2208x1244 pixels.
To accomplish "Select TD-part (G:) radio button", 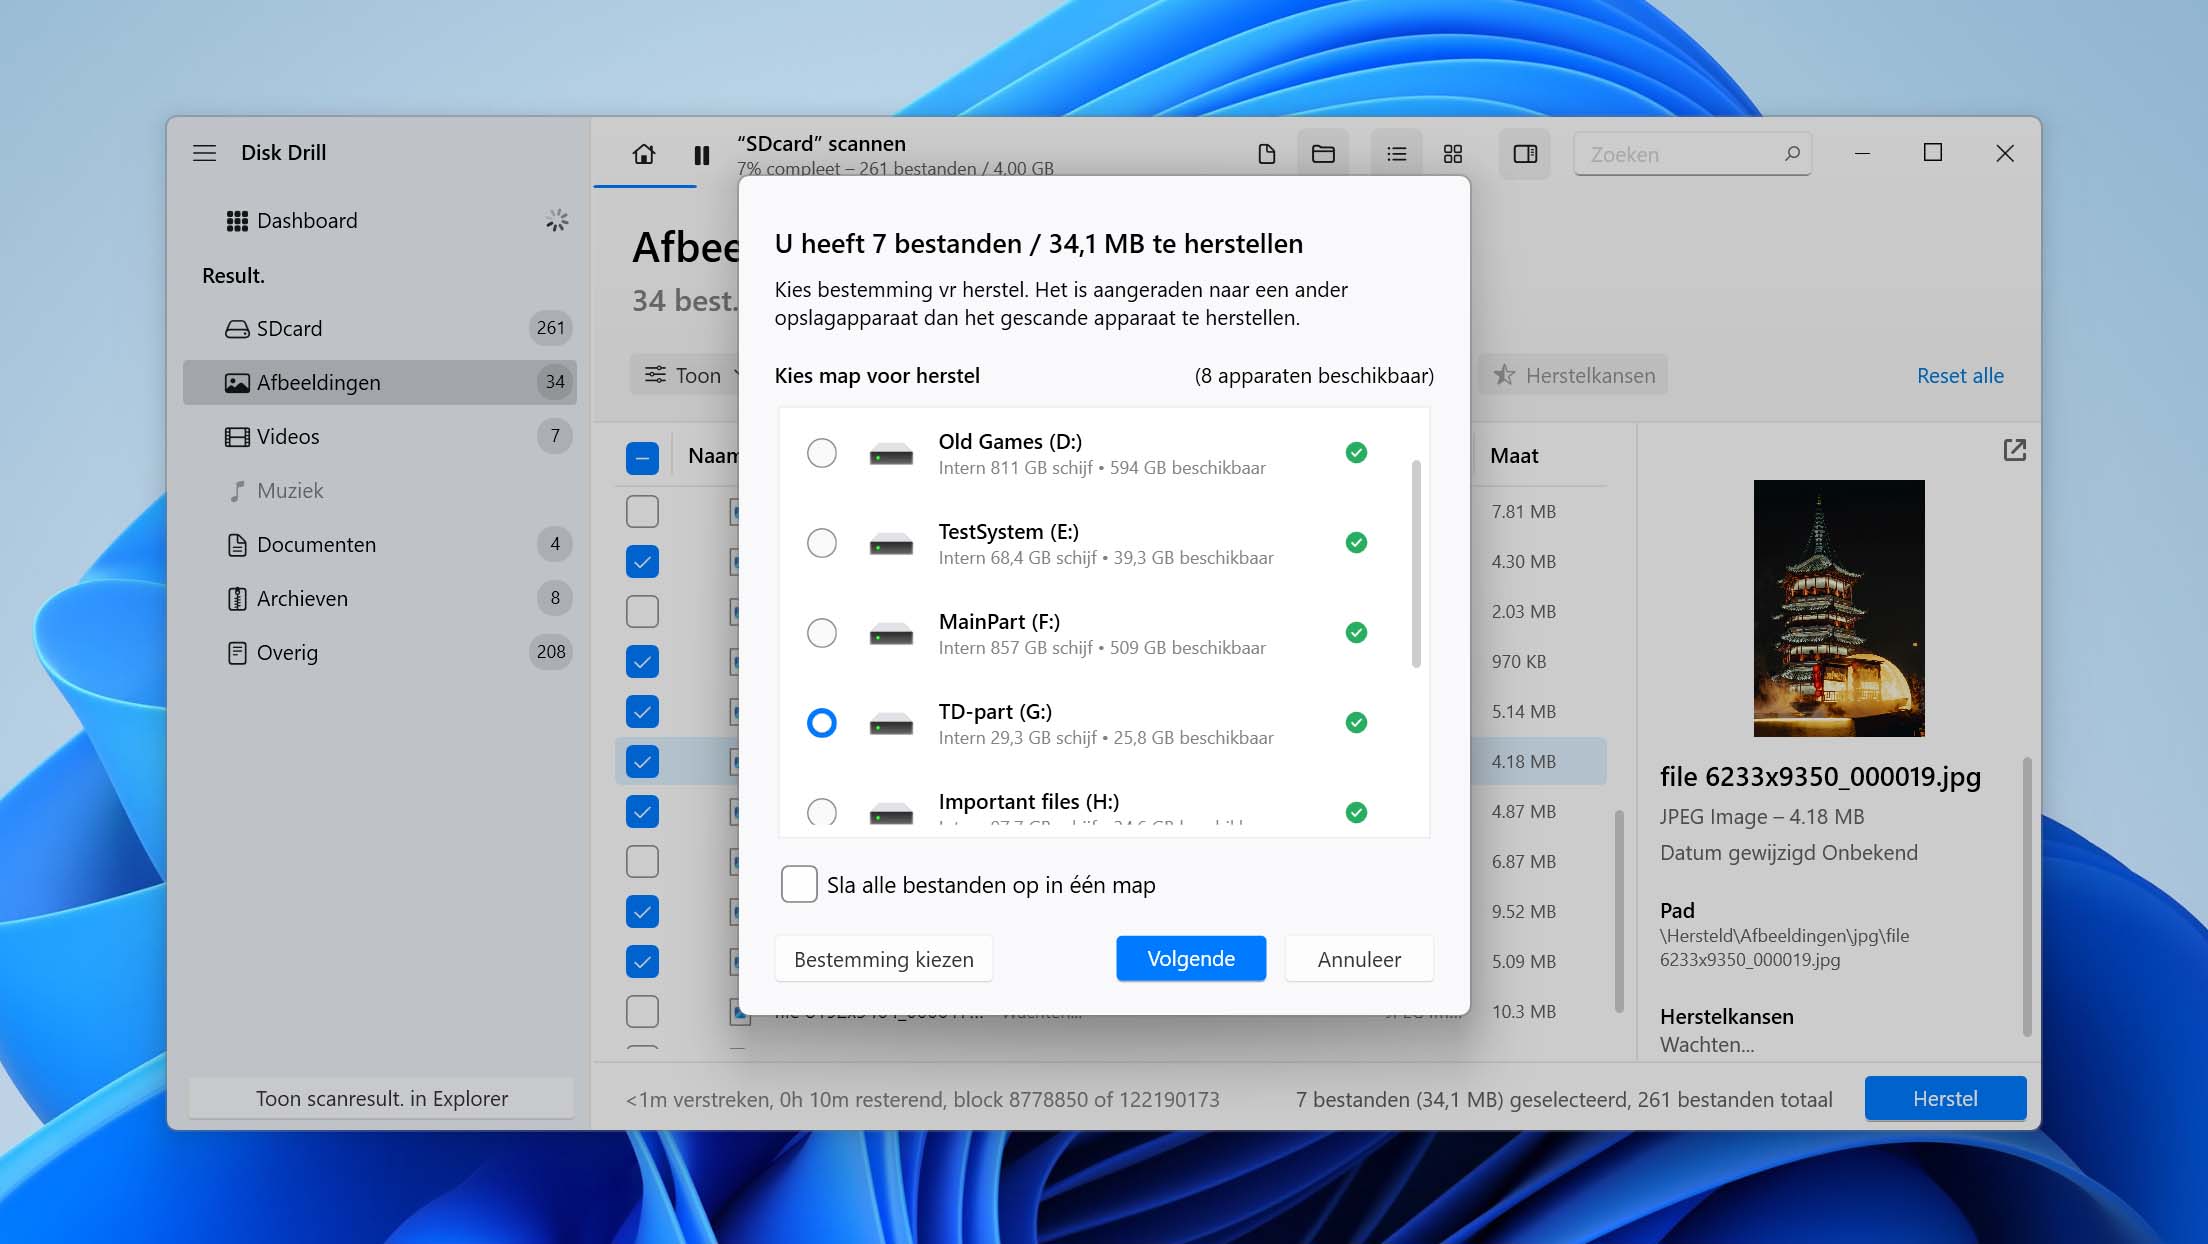I will click(821, 723).
